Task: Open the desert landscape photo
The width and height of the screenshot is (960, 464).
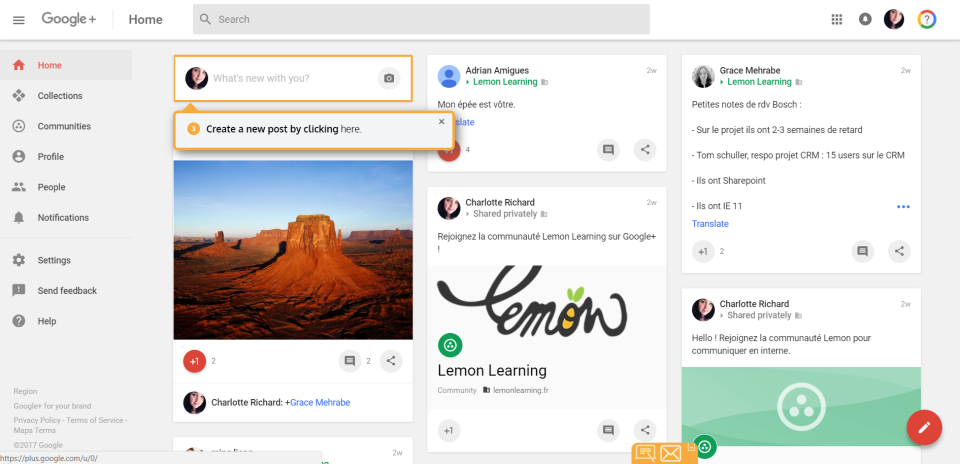Action: tap(293, 250)
